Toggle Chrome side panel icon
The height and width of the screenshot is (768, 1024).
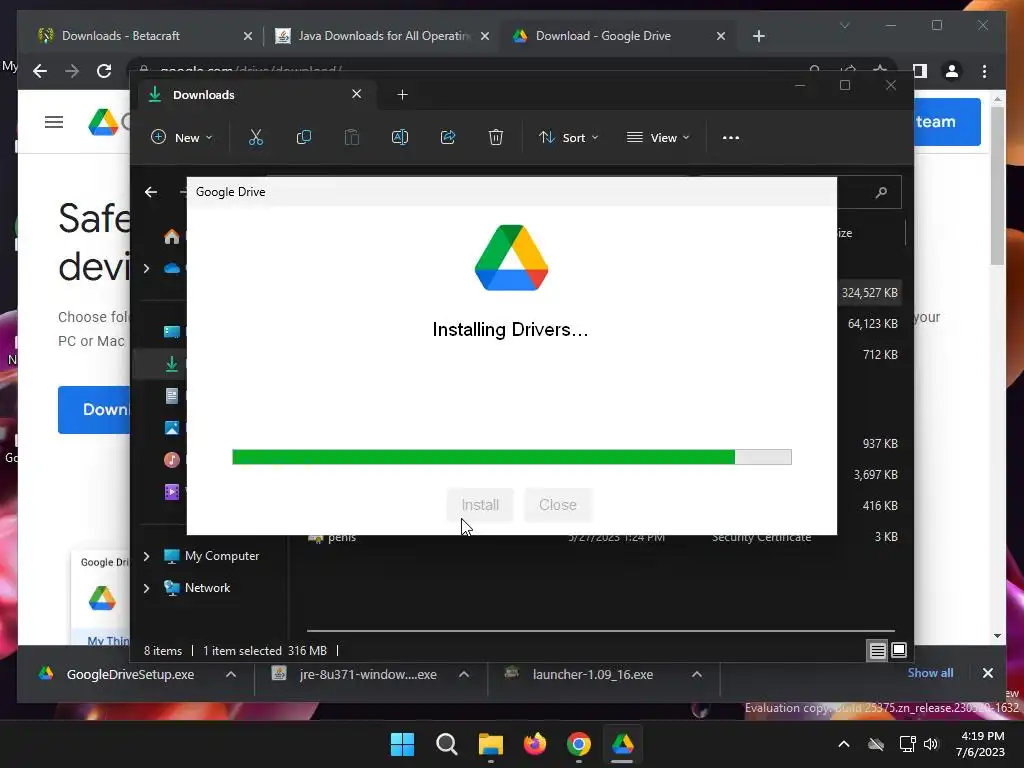(x=920, y=71)
